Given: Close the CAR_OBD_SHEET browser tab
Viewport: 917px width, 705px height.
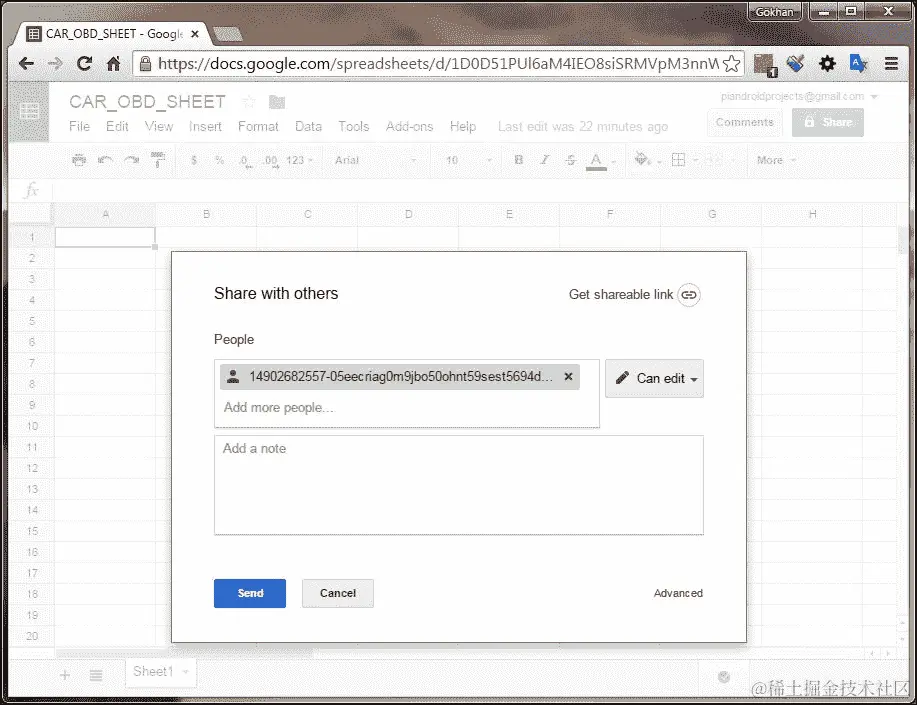Looking at the screenshot, I should pyautogui.click(x=195, y=34).
